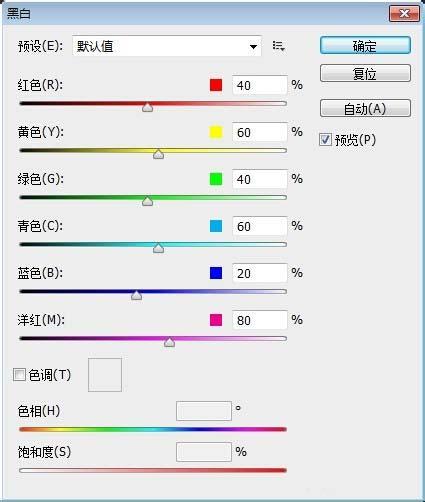This screenshot has width=425, height=502.
Task: Click the yellow color swatch
Action: [216, 132]
